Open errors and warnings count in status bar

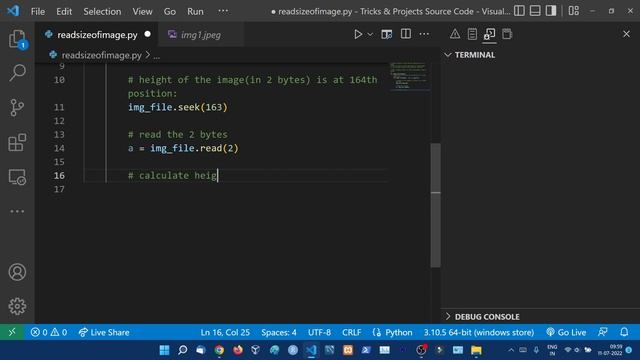(49, 332)
